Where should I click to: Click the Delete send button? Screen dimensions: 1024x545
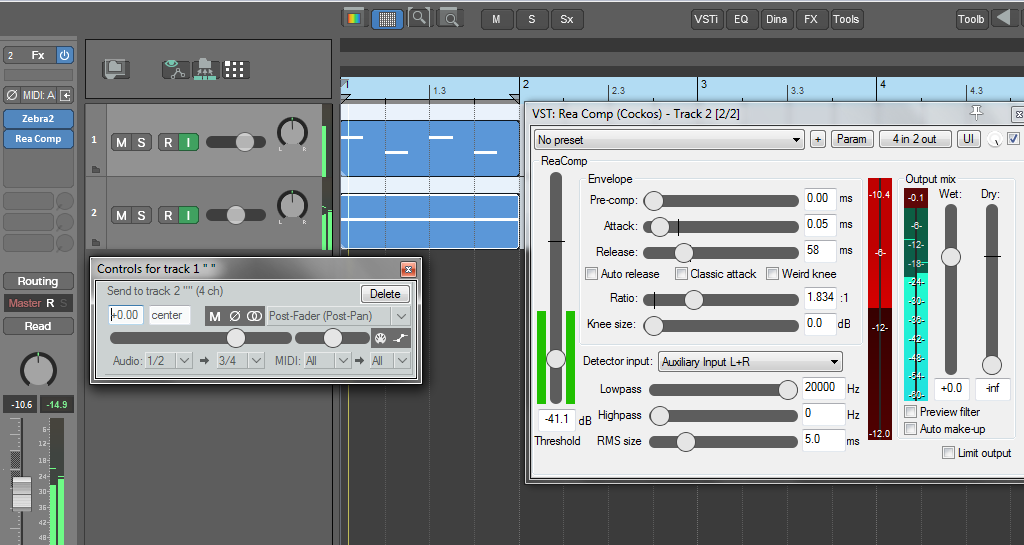click(385, 294)
